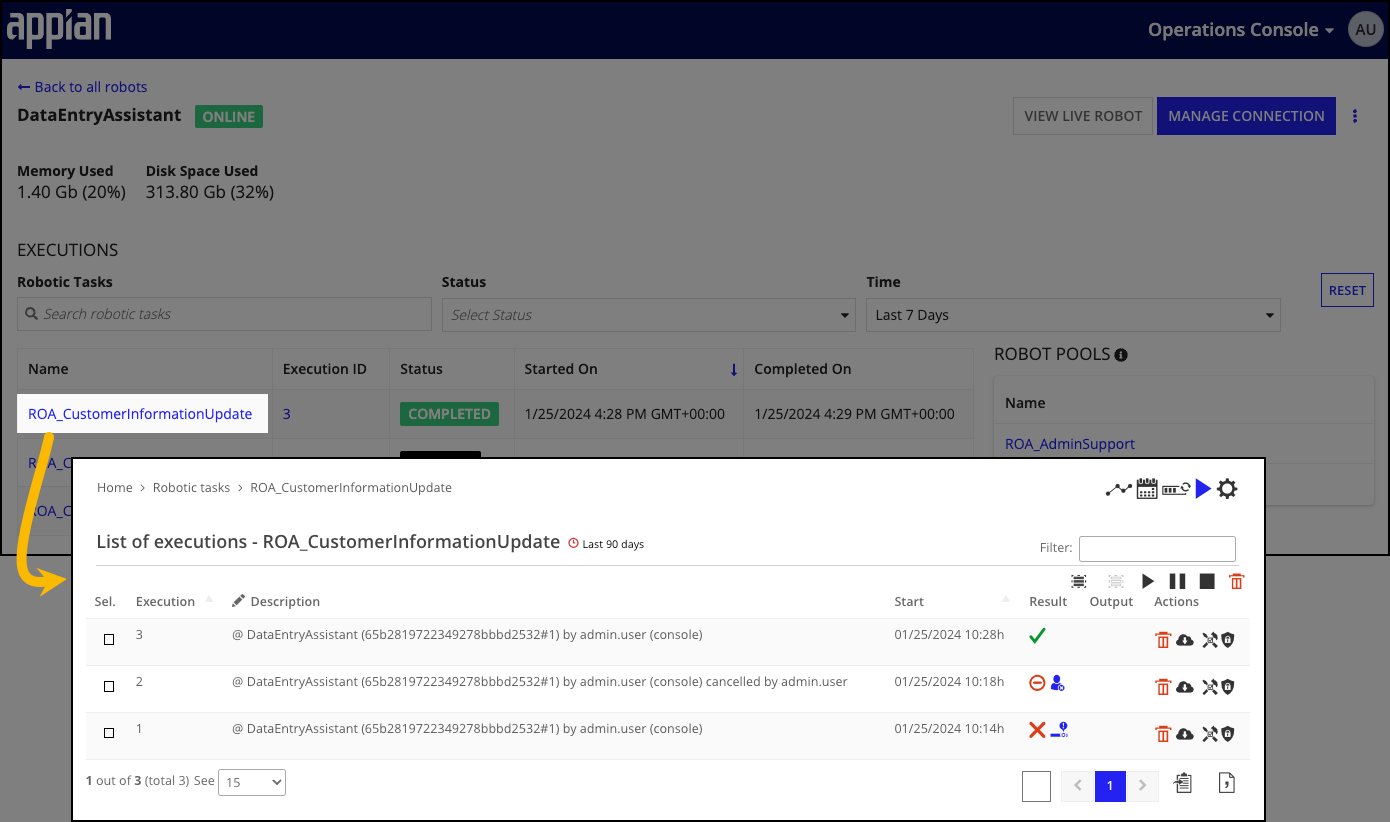Click the shield lock icon for execution 1
The height and width of the screenshot is (822, 1390).
pos(1228,734)
